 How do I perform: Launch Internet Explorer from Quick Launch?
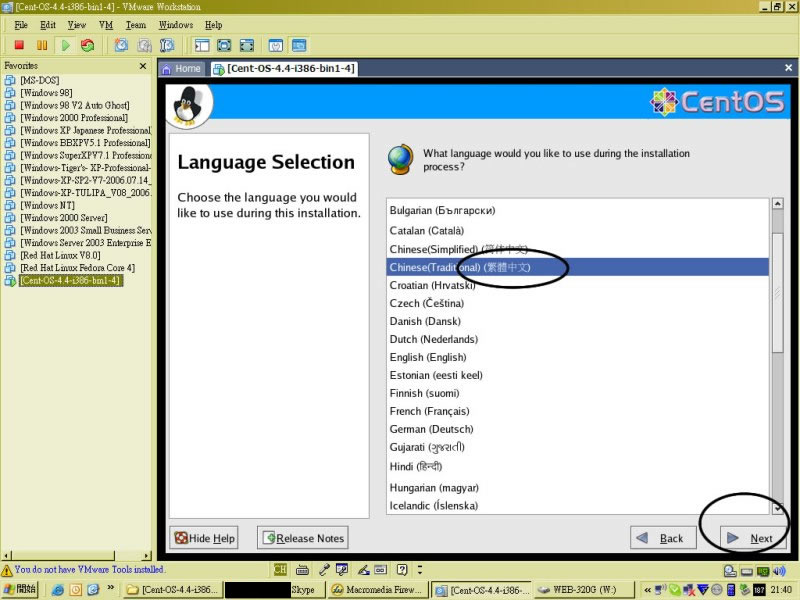click(58, 590)
